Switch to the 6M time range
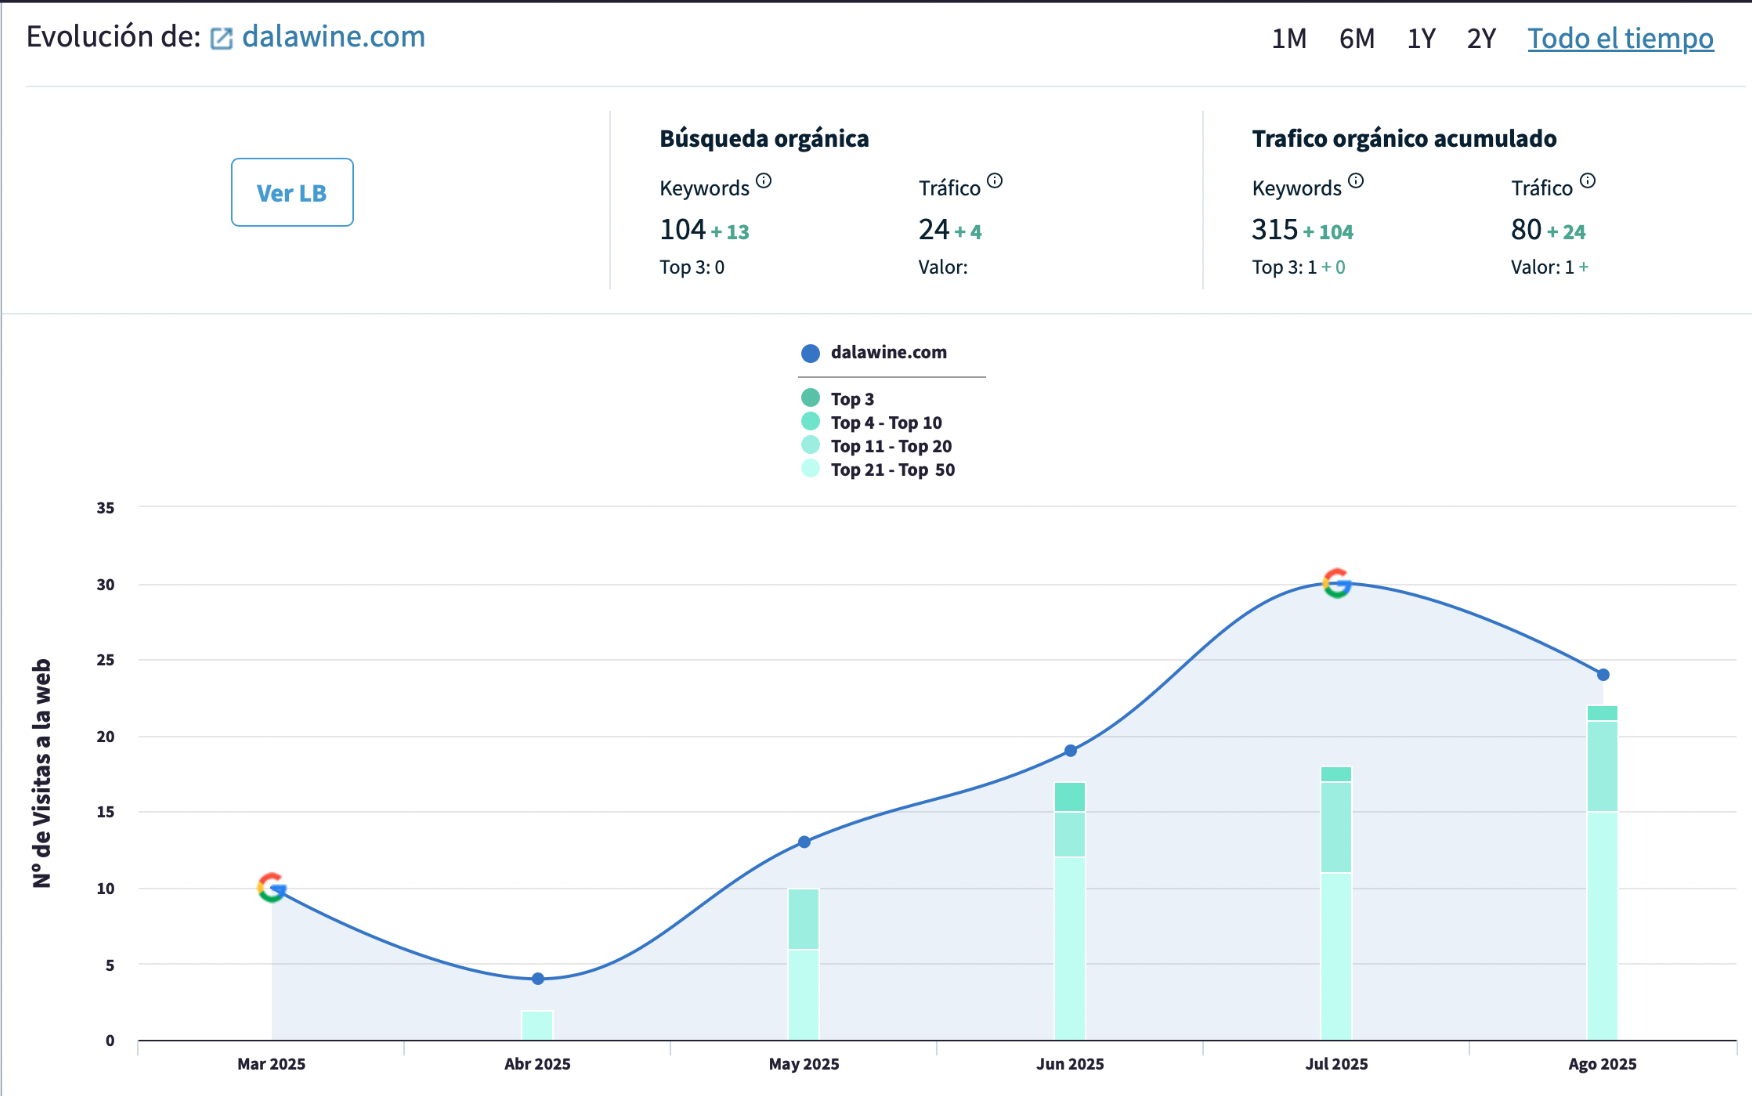This screenshot has width=1752, height=1096. [x=1357, y=38]
